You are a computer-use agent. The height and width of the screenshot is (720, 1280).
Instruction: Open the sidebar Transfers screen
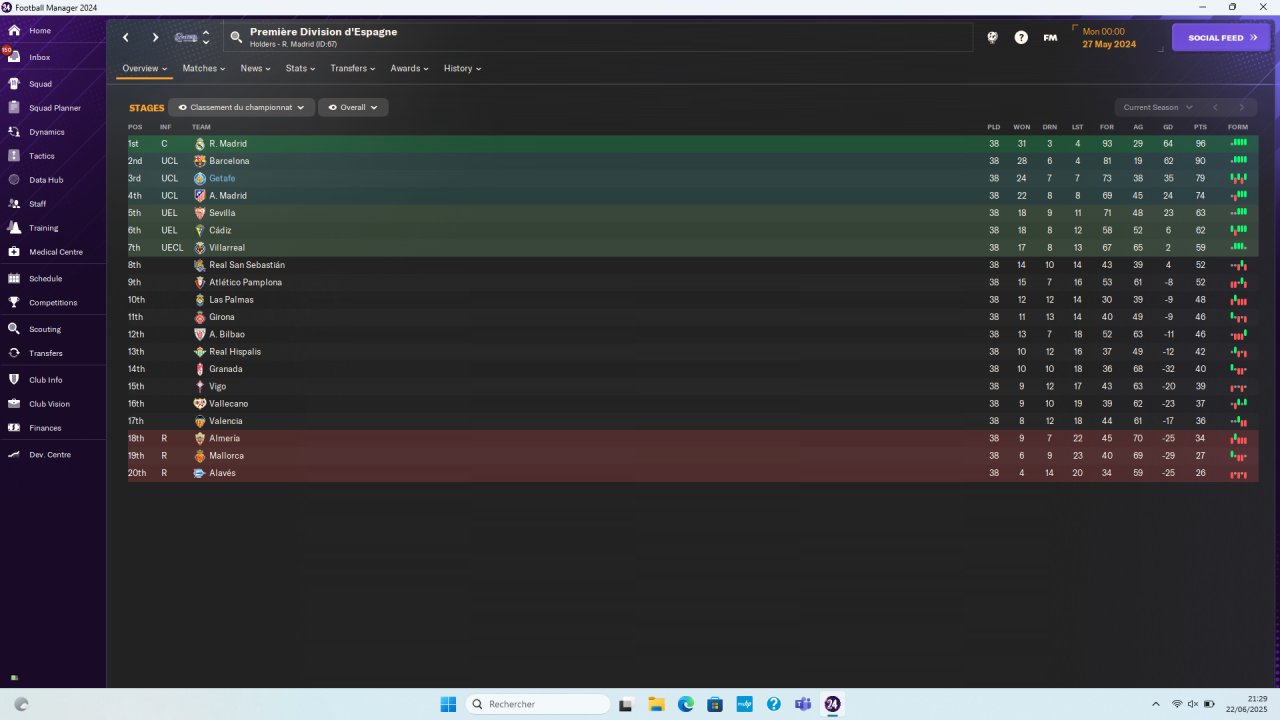(46, 353)
